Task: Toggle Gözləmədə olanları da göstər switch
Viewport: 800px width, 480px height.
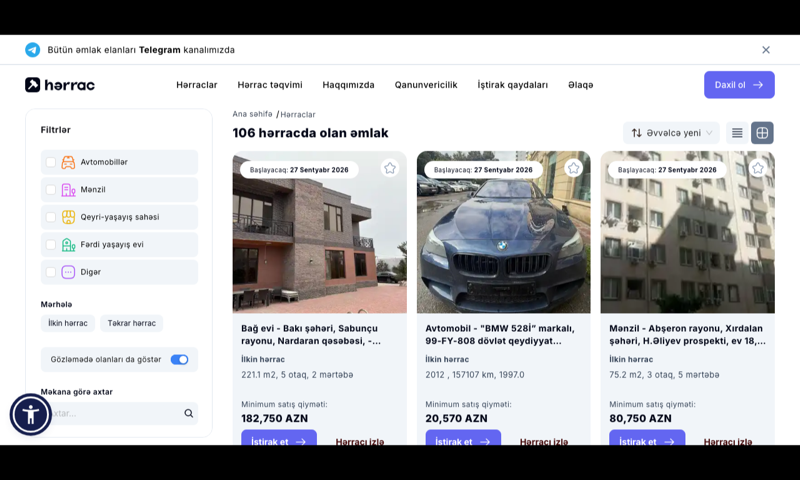Action: point(179,360)
